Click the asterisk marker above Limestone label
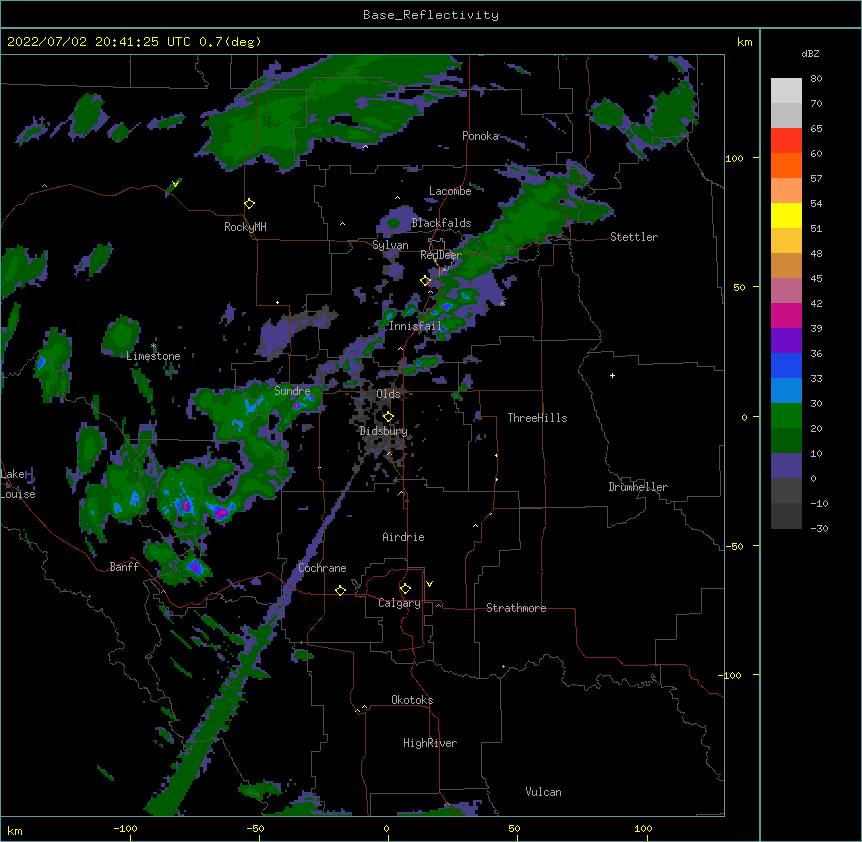The height and width of the screenshot is (842, 862). [153, 346]
